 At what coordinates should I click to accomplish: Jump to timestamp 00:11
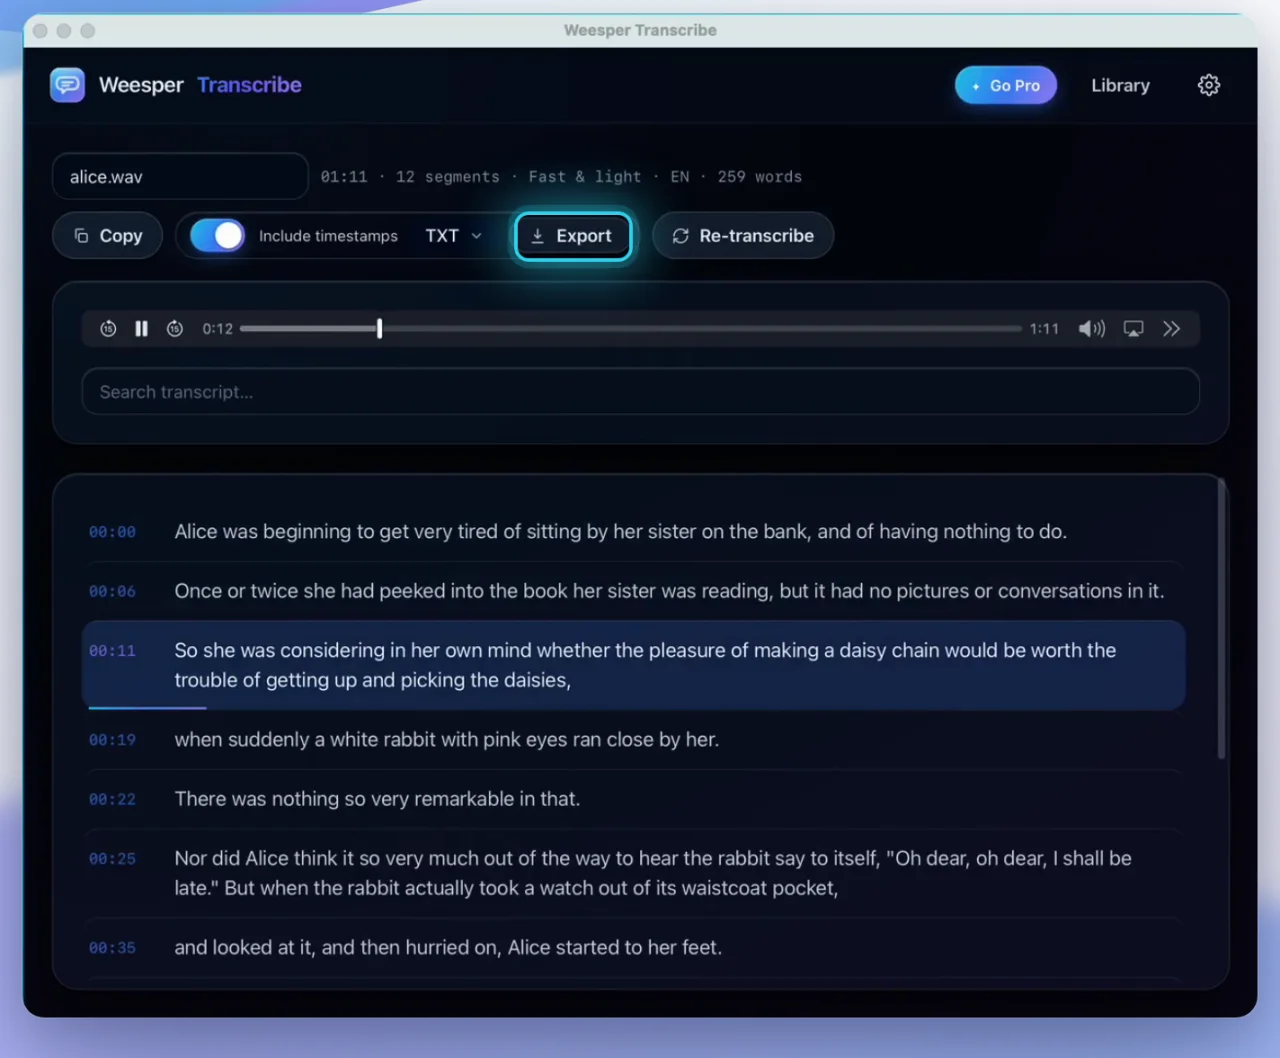(x=112, y=651)
